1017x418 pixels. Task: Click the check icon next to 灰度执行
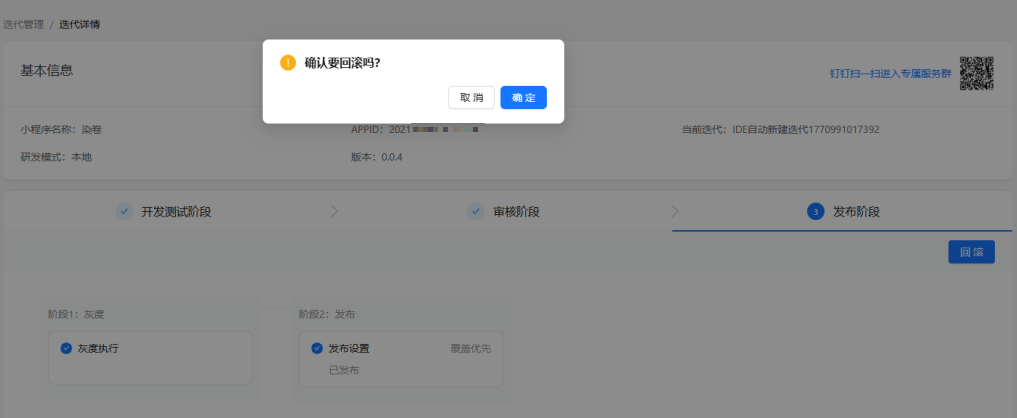pyautogui.click(x=66, y=349)
